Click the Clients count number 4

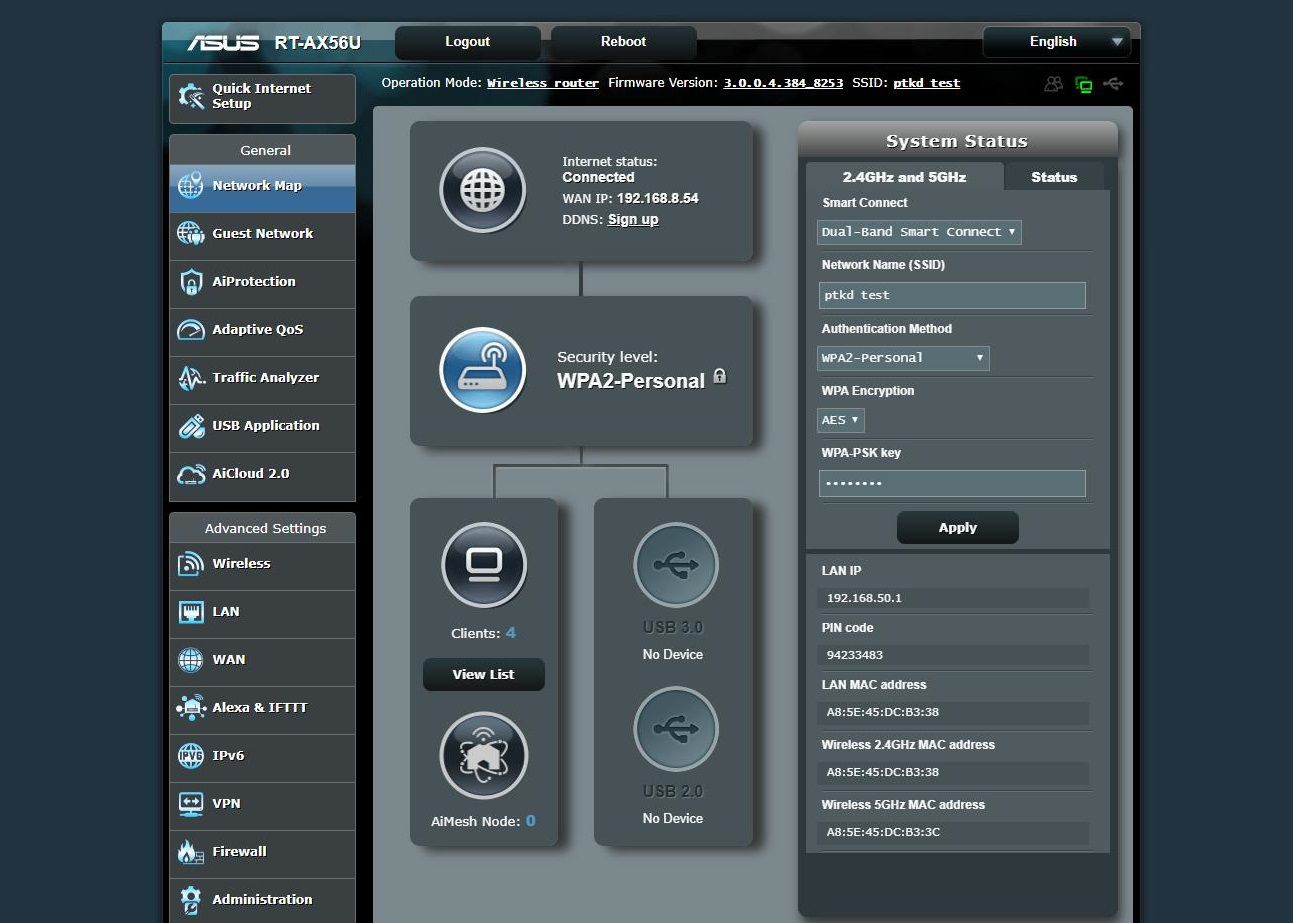click(x=511, y=633)
